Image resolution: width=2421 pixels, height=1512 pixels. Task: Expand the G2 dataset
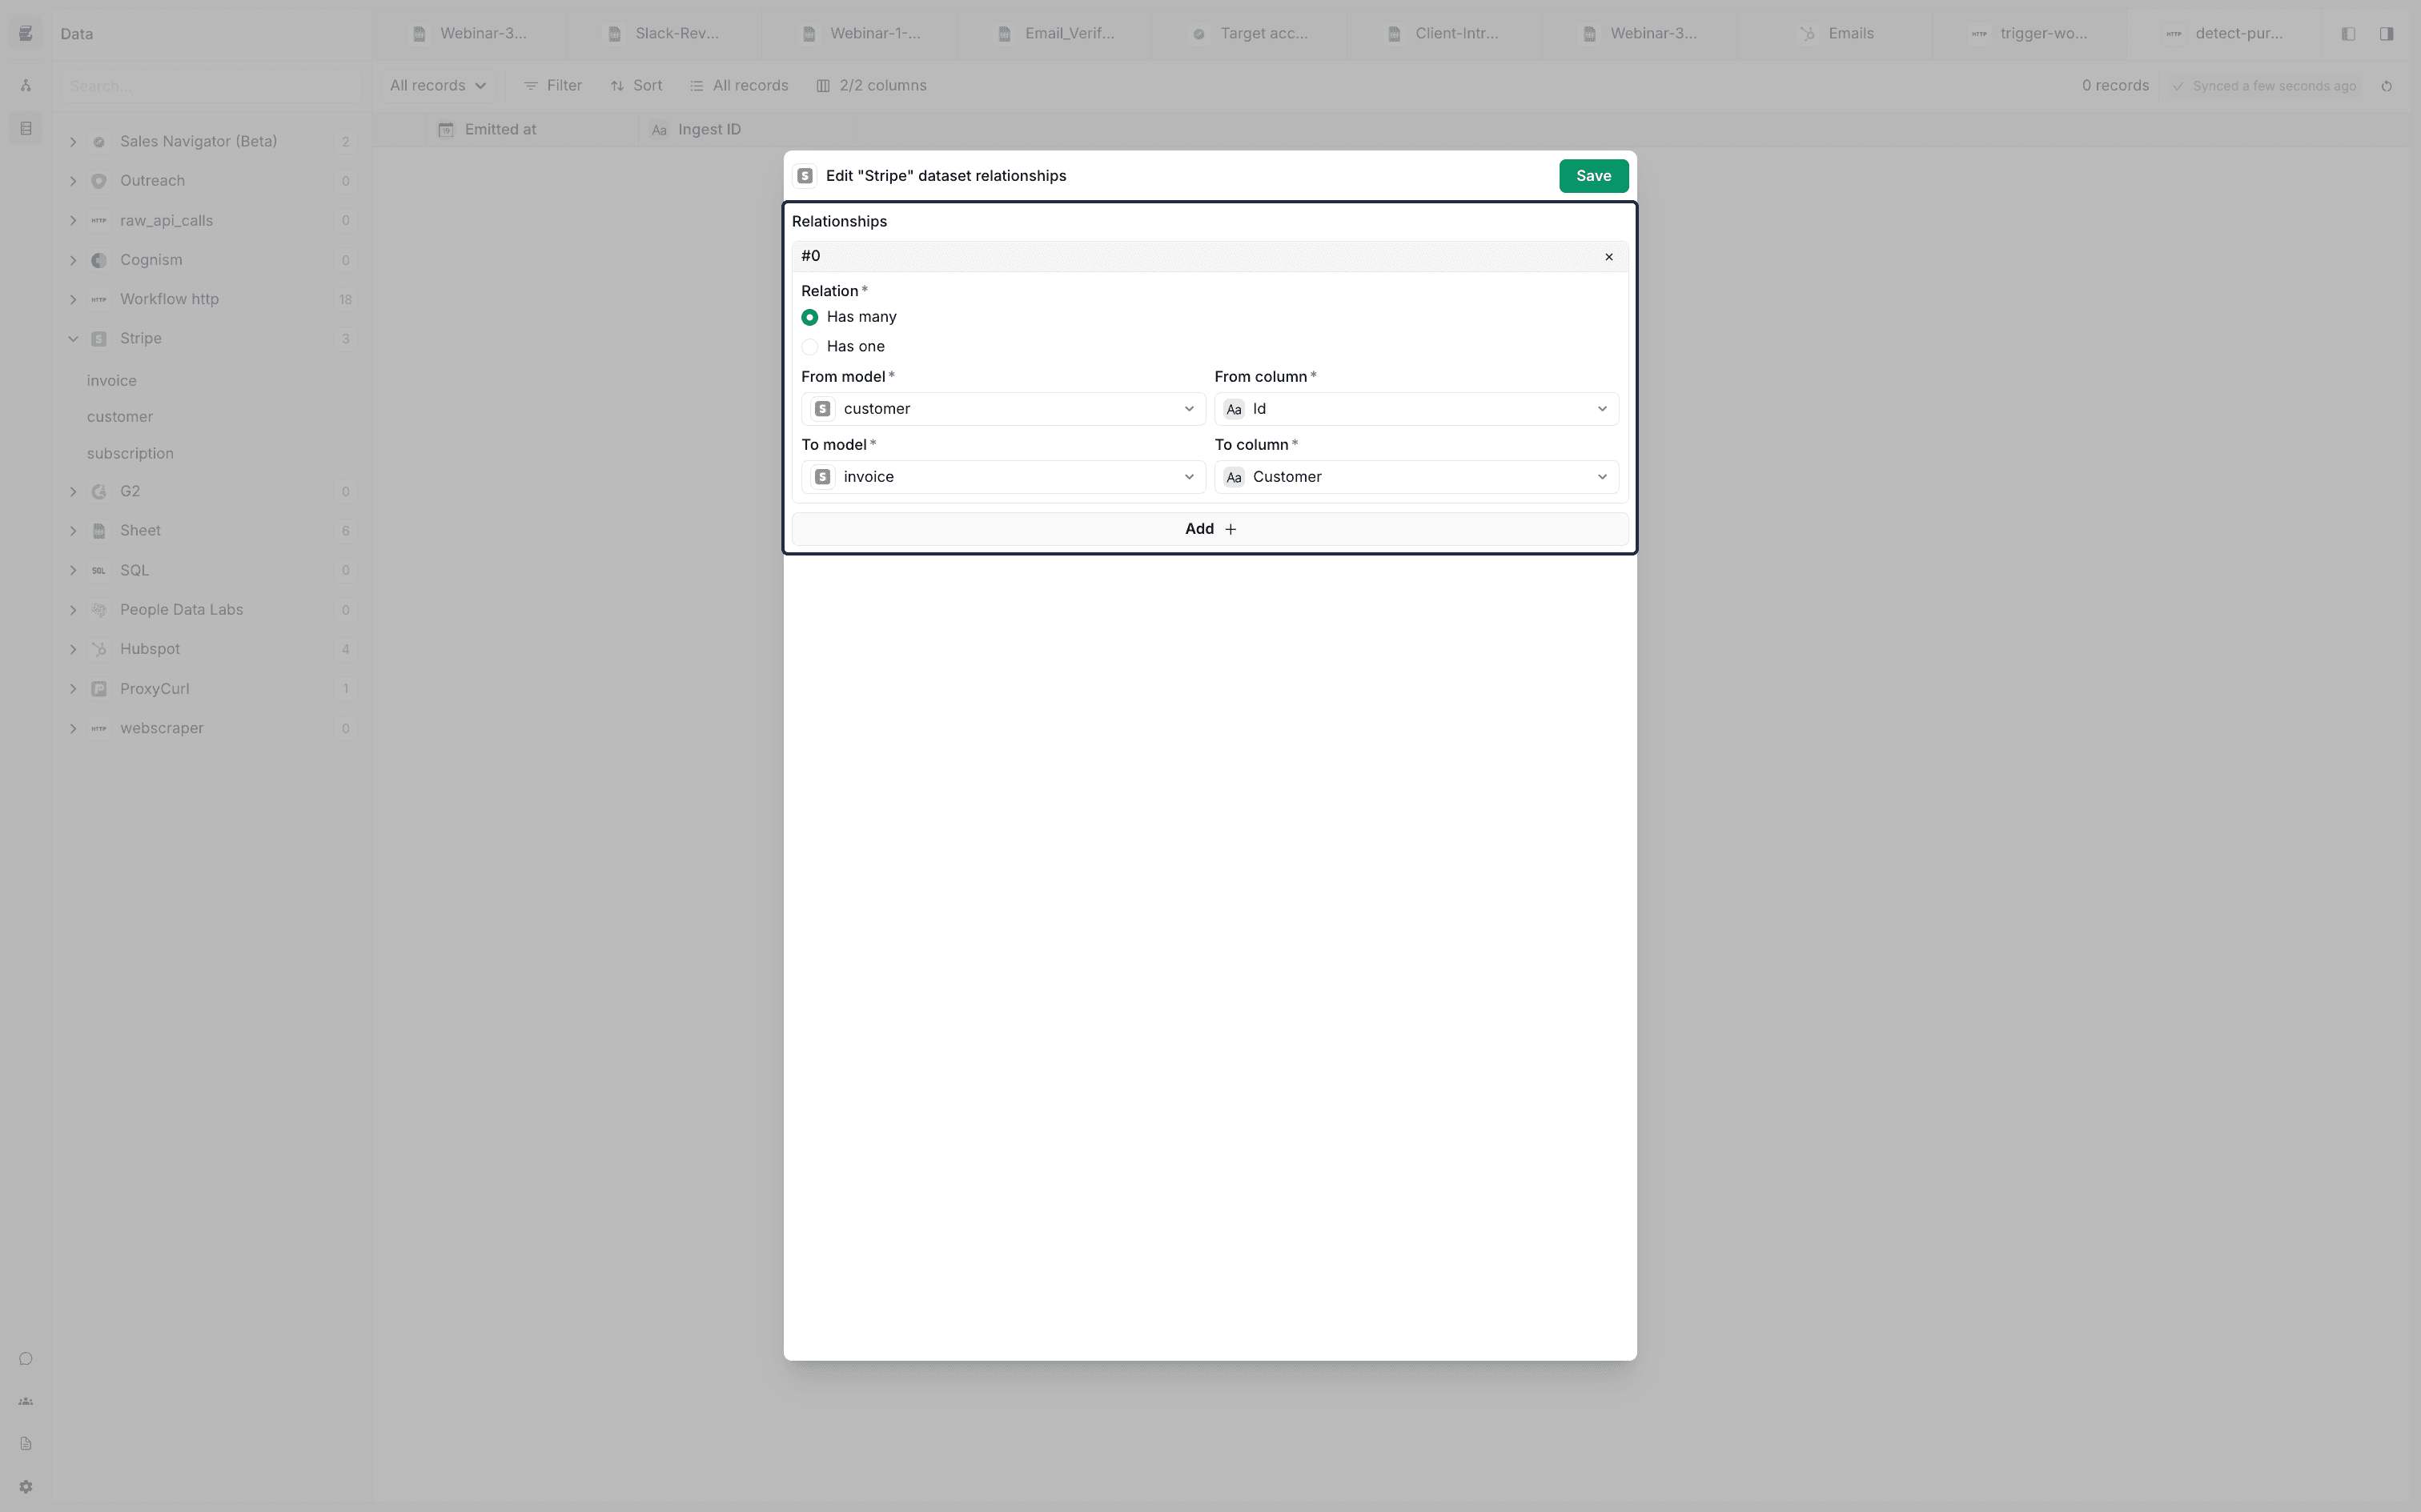(73, 492)
